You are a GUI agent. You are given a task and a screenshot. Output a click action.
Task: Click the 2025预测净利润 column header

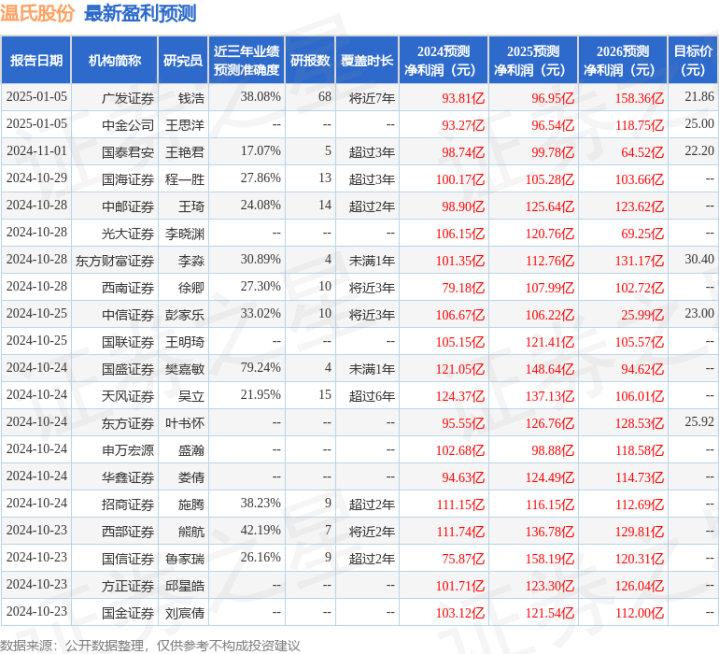click(x=533, y=60)
